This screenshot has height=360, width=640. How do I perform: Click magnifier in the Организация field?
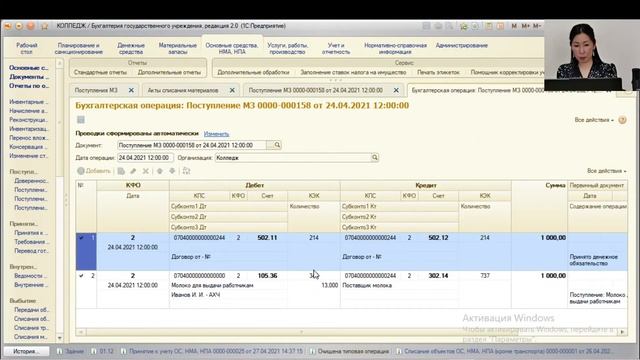tap(375, 158)
